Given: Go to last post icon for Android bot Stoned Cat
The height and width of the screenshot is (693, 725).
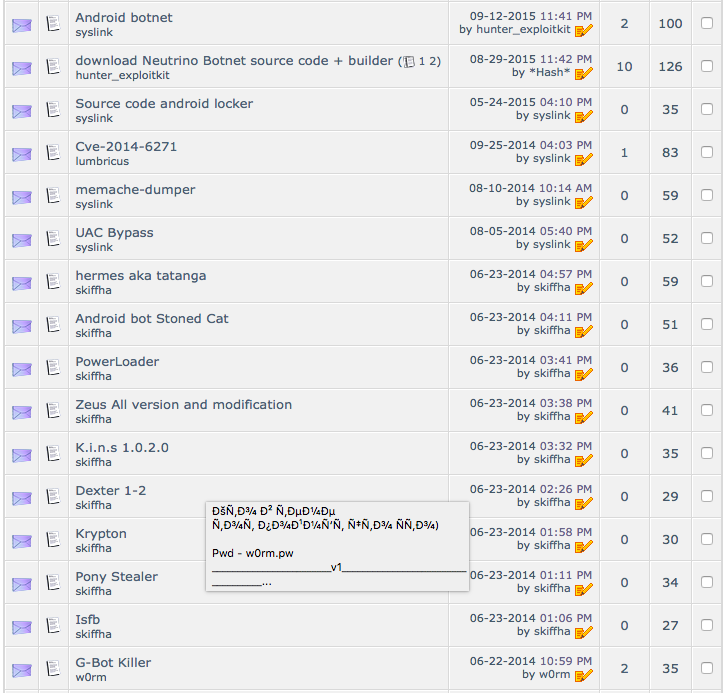Looking at the screenshot, I should pos(584,331).
